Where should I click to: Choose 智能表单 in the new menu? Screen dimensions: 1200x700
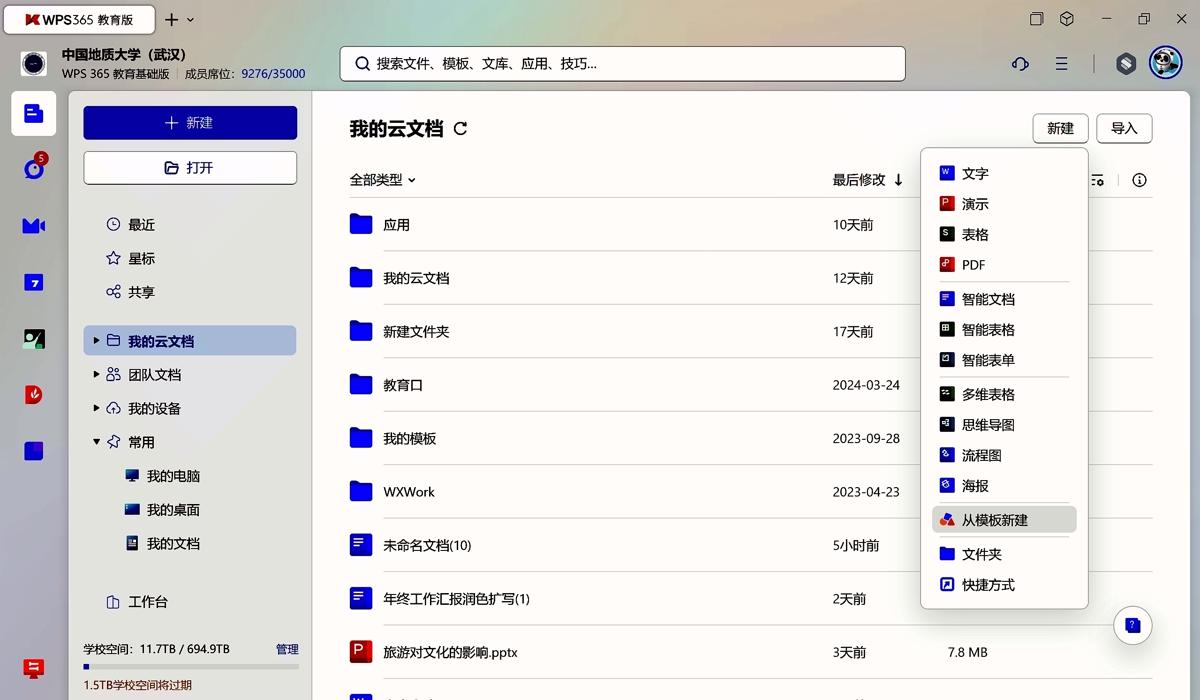click(1004, 360)
